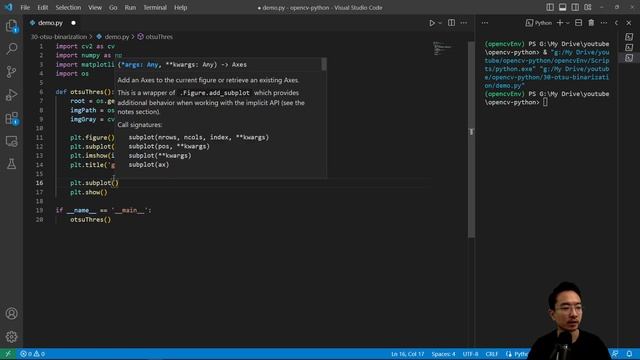Click the editor vertical scrollbar
This screenshot has width=640, height=360.
pyautogui.click(x=471, y=139)
